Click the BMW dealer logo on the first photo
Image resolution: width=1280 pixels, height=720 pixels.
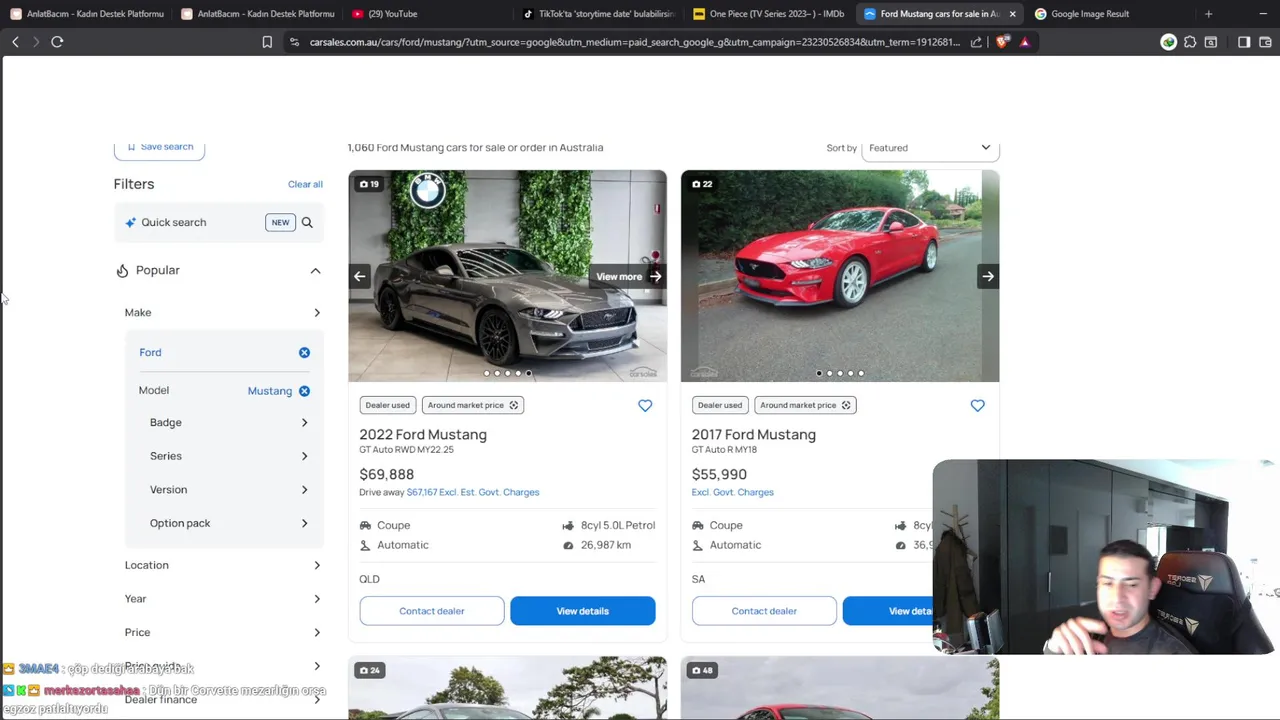(427, 190)
